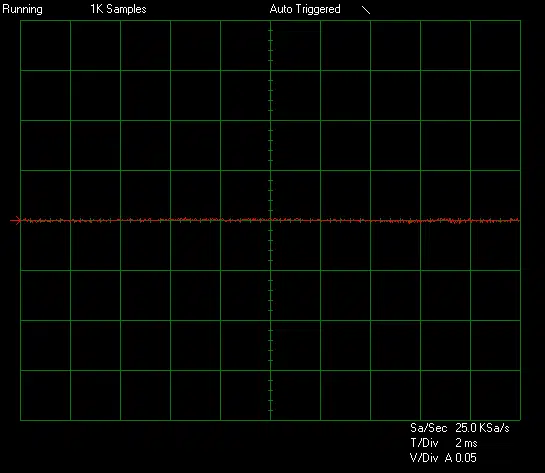This screenshot has width=545, height=473.
Task: Click the 'V/Div' label
Action: 424,458
